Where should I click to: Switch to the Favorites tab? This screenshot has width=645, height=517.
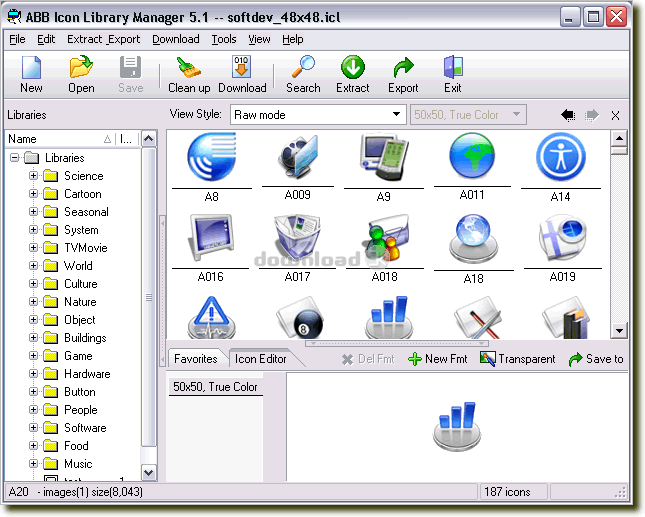tap(195, 359)
